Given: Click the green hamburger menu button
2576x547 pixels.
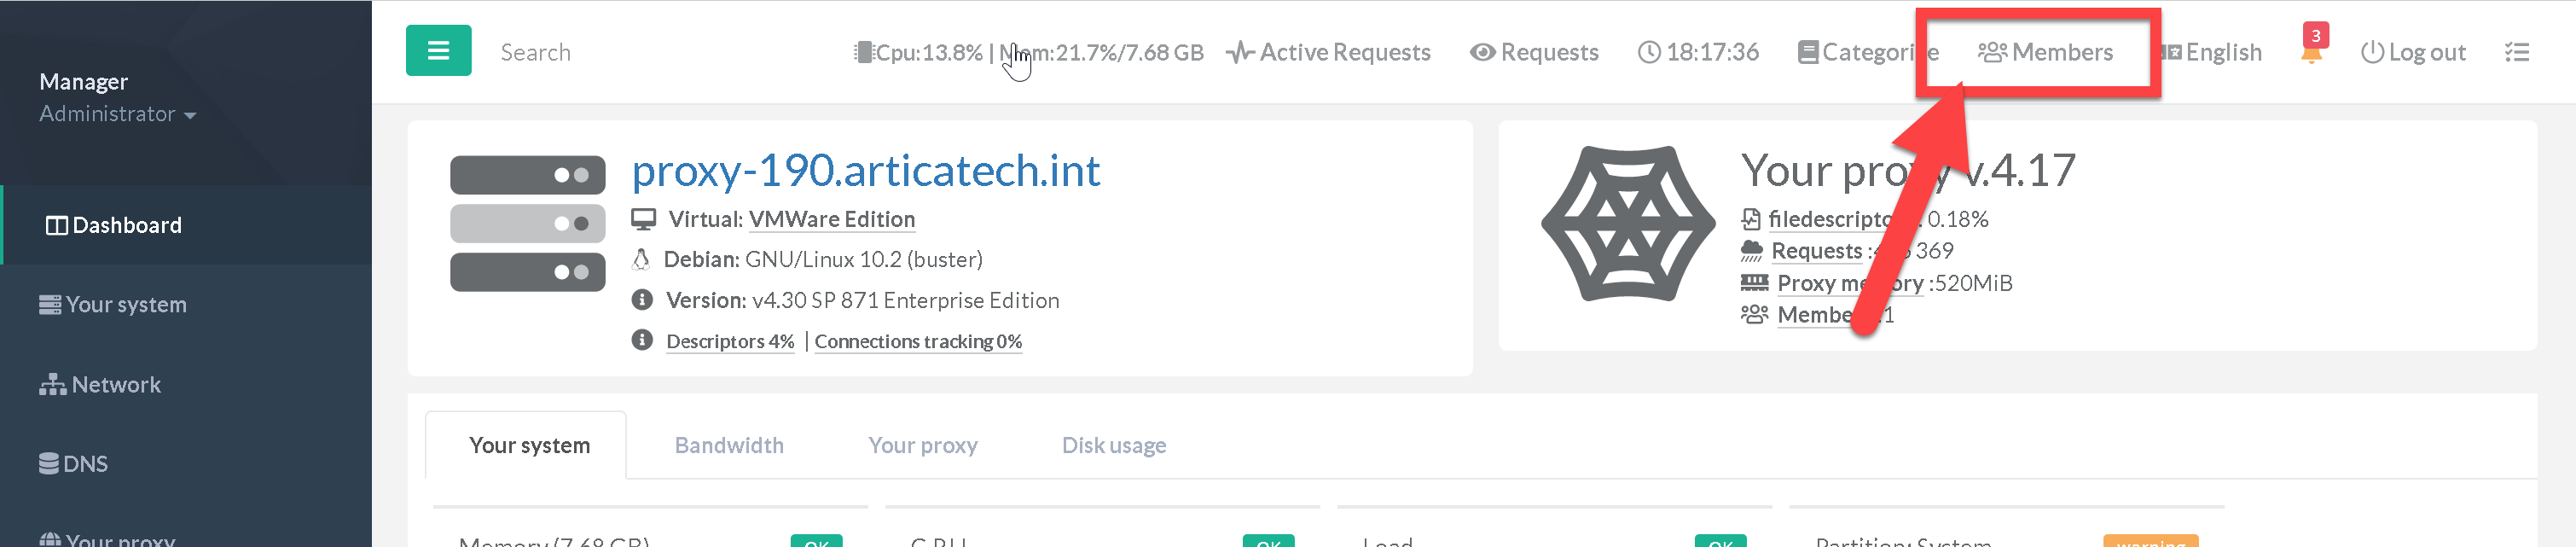Looking at the screenshot, I should click(x=438, y=51).
